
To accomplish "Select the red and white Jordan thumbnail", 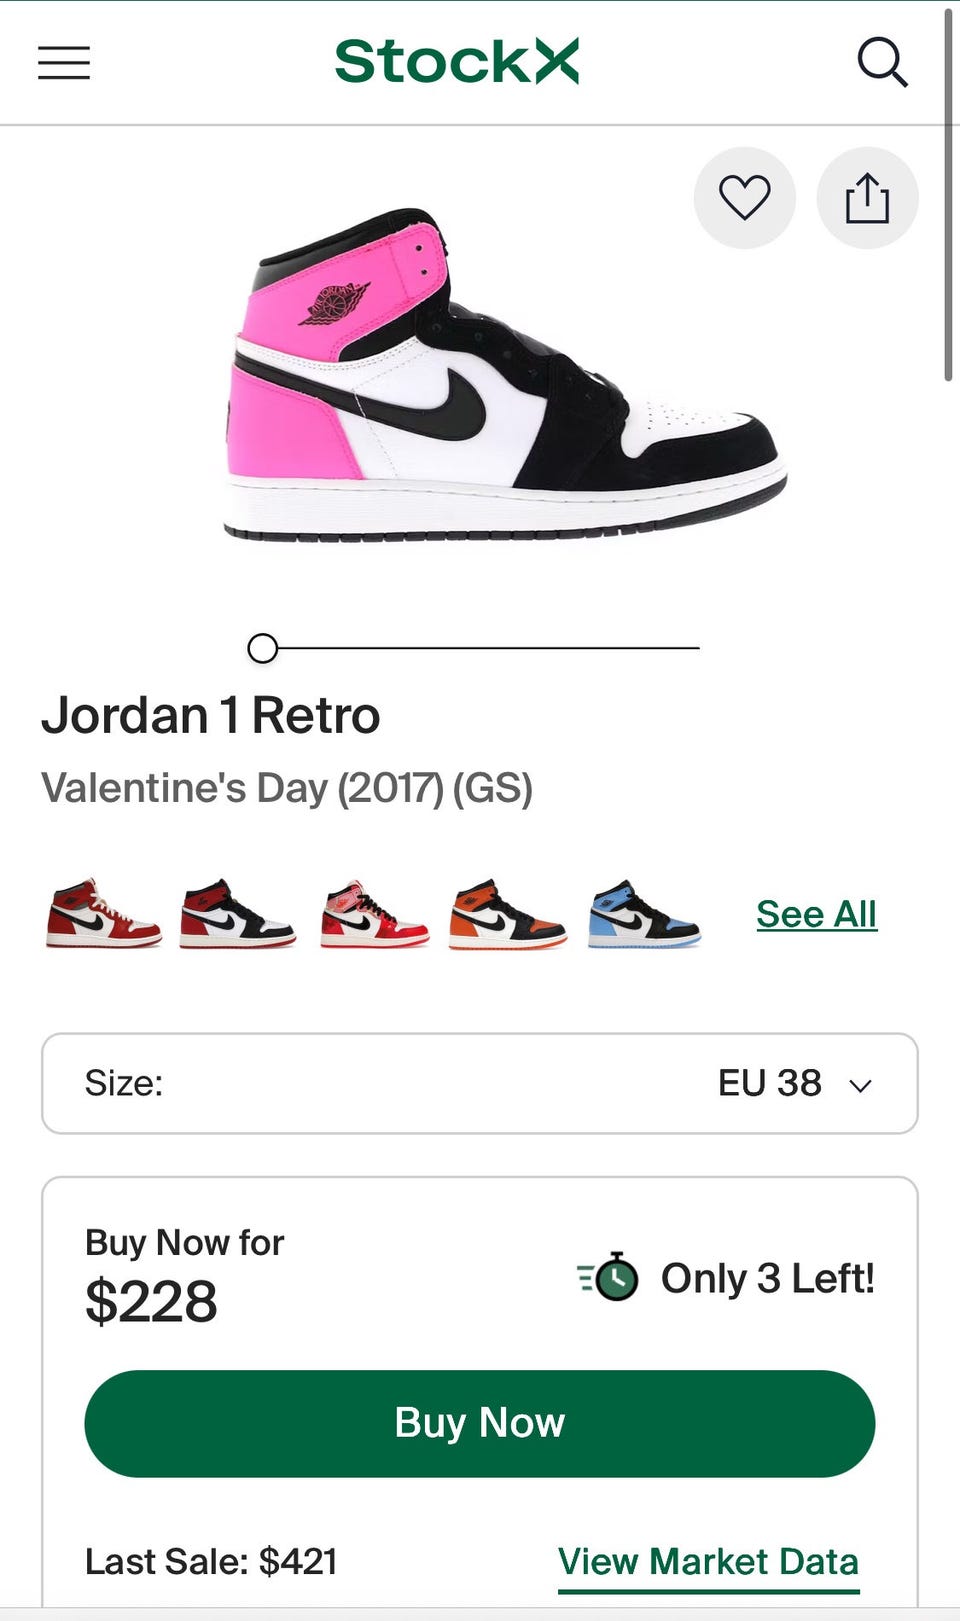I will [103, 913].
